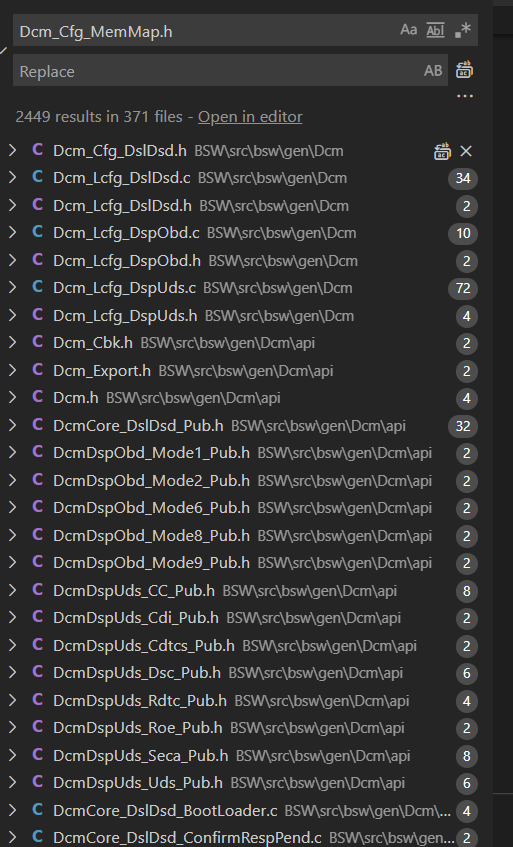
Task: Click icon of DcmDspObd_Mode2_Pub.h
Action: [x=37, y=480]
